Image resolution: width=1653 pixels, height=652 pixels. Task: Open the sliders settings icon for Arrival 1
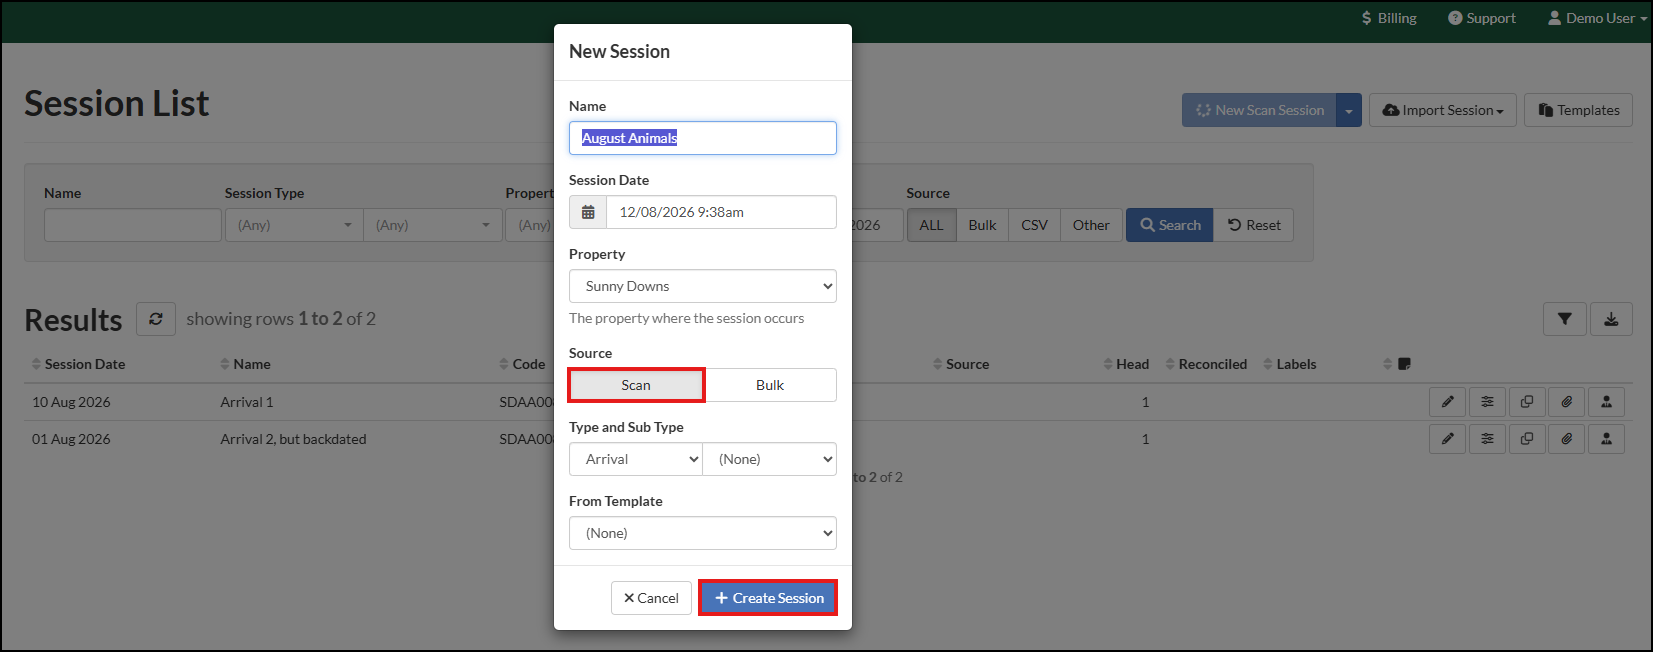(x=1487, y=402)
